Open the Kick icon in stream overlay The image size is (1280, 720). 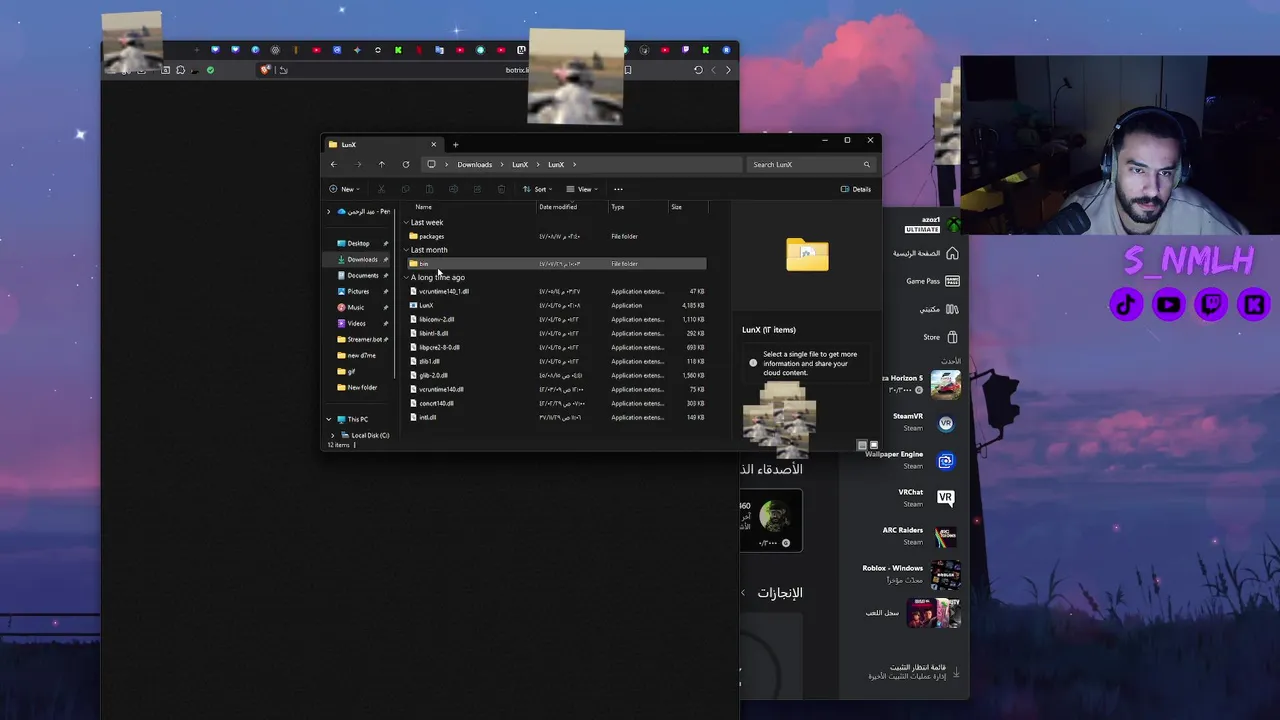[x=1253, y=305]
